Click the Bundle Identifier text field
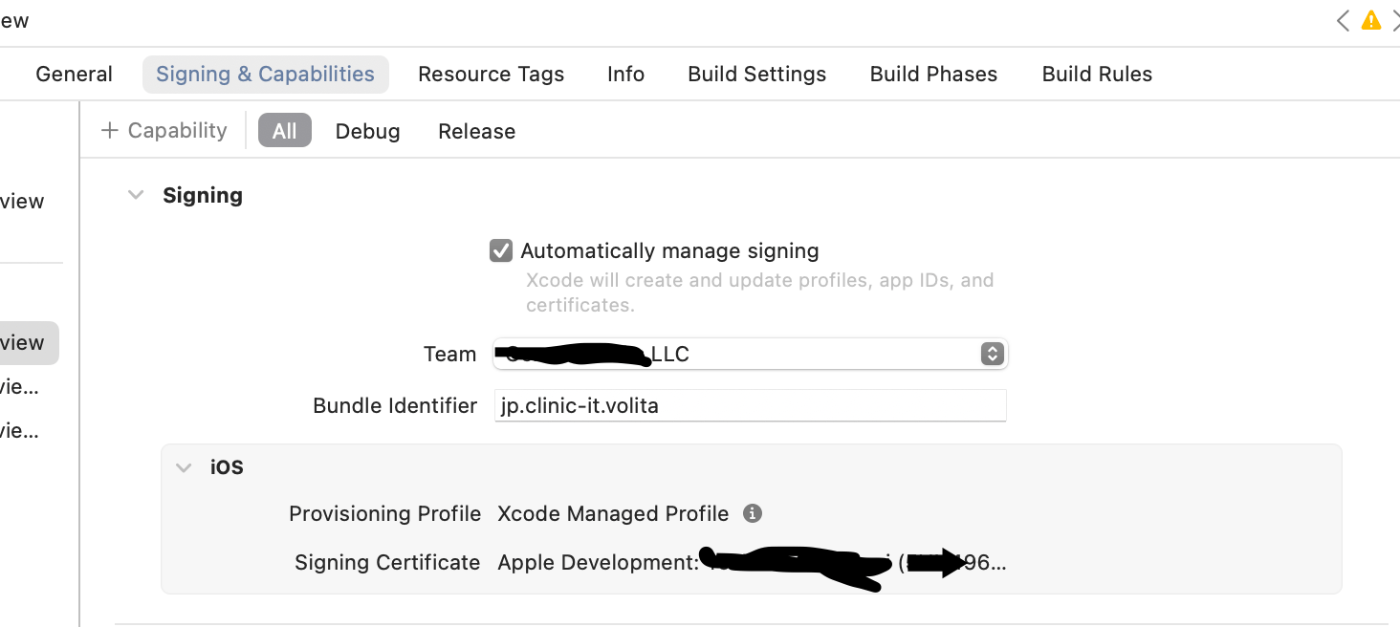 click(x=751, y=405)
